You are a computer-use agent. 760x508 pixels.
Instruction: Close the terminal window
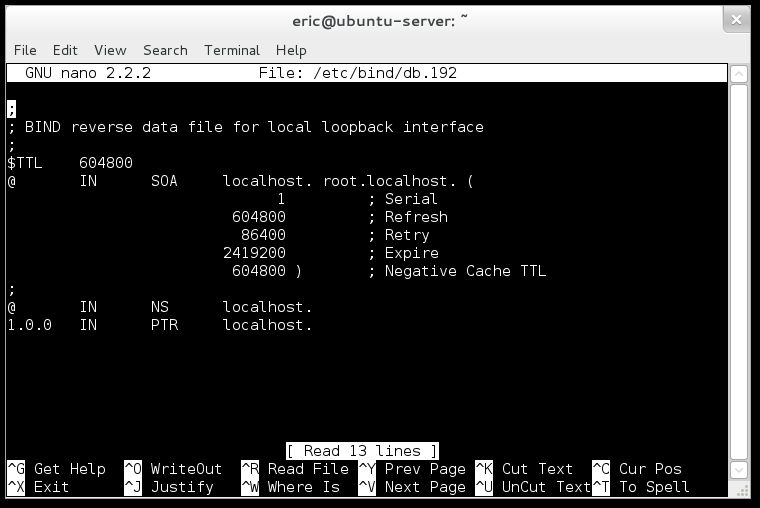coord(736,19)
